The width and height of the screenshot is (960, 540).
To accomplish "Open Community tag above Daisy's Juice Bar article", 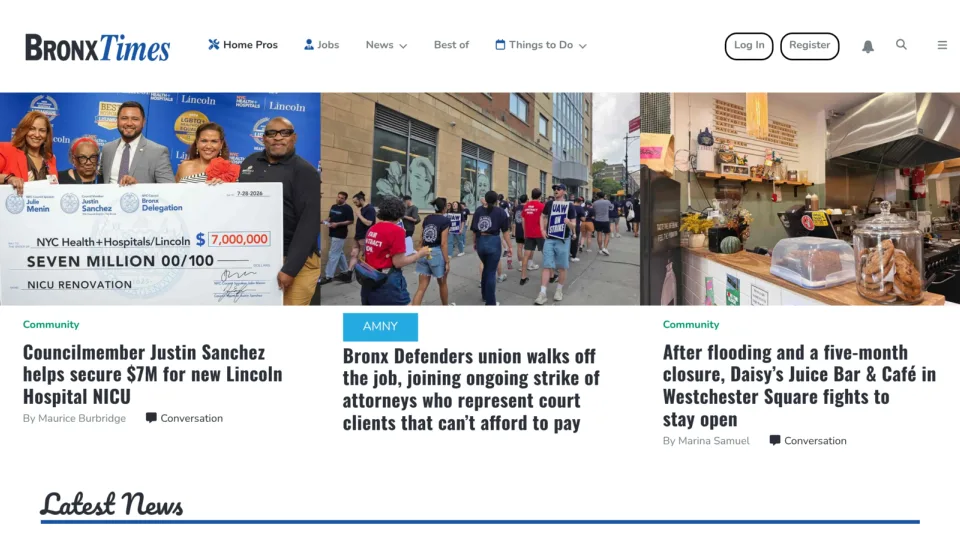I will pos(691,324).
